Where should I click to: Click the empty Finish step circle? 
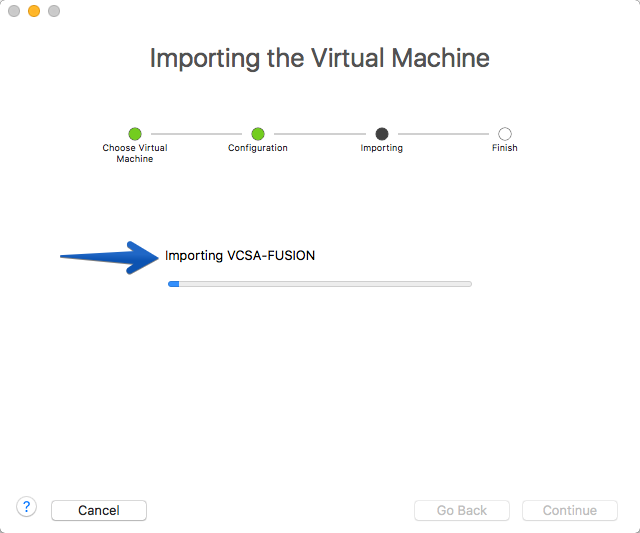(x=505, y=134)
